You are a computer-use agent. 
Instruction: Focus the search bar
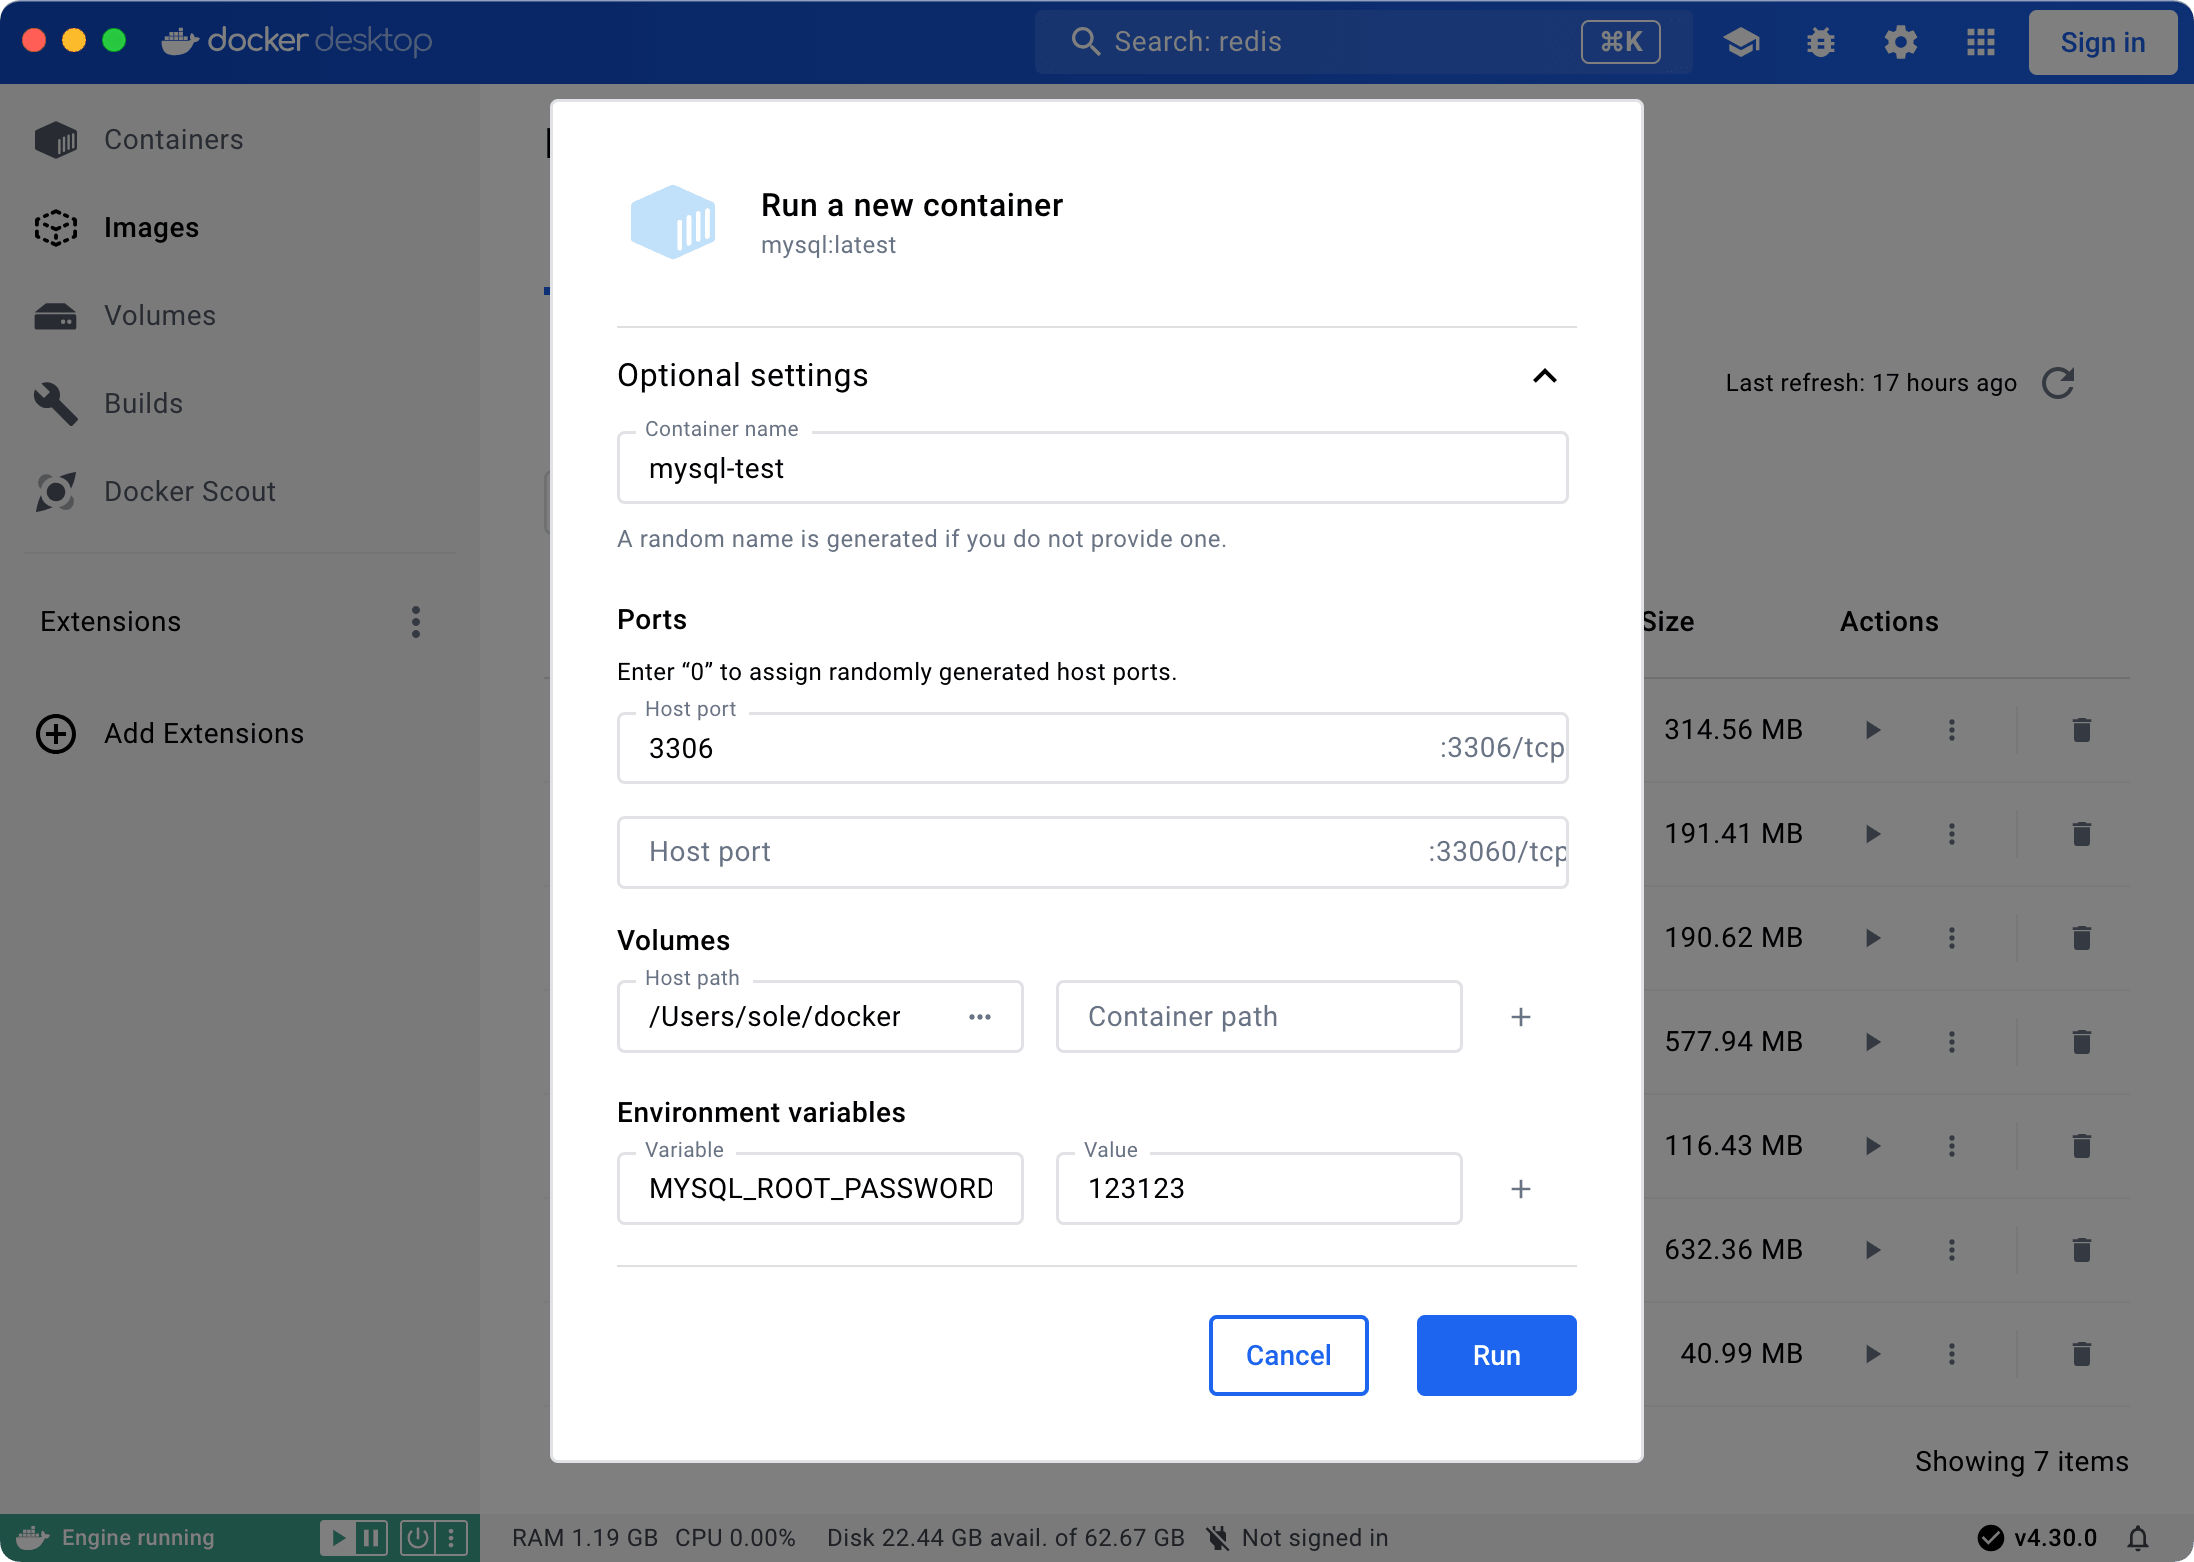click(x=1364, y=42)
